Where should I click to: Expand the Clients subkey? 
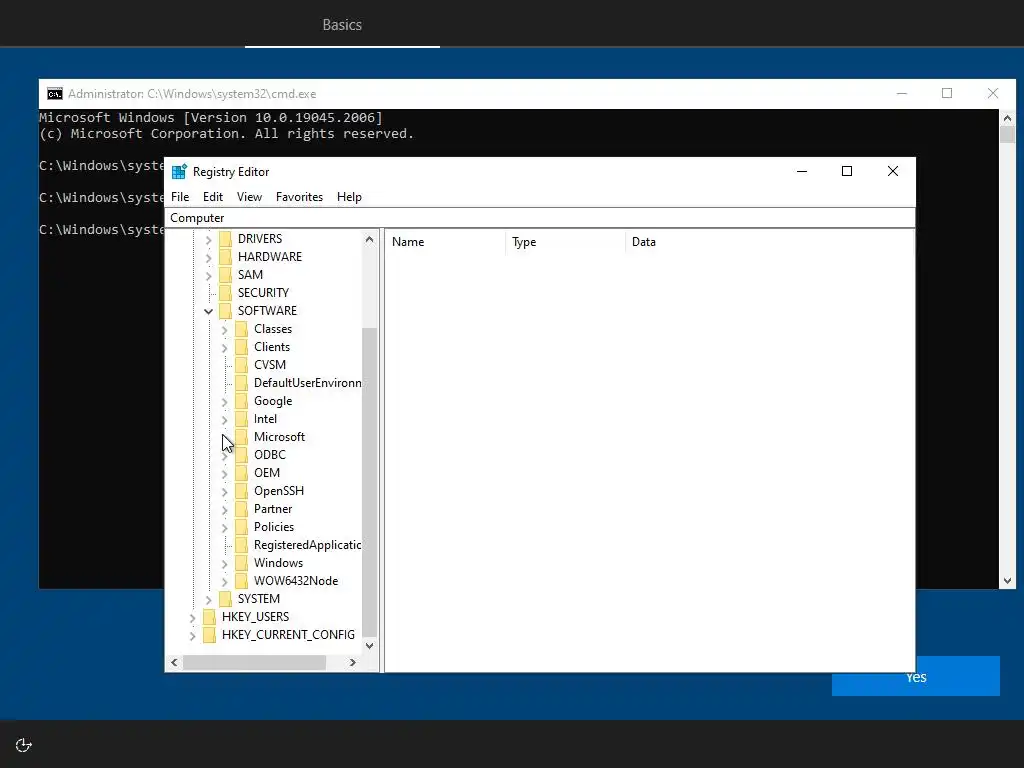coord(225,348)
